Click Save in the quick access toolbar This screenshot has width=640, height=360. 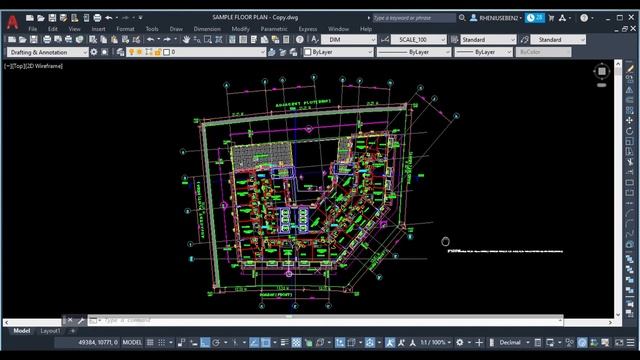[x=52, y=18]
